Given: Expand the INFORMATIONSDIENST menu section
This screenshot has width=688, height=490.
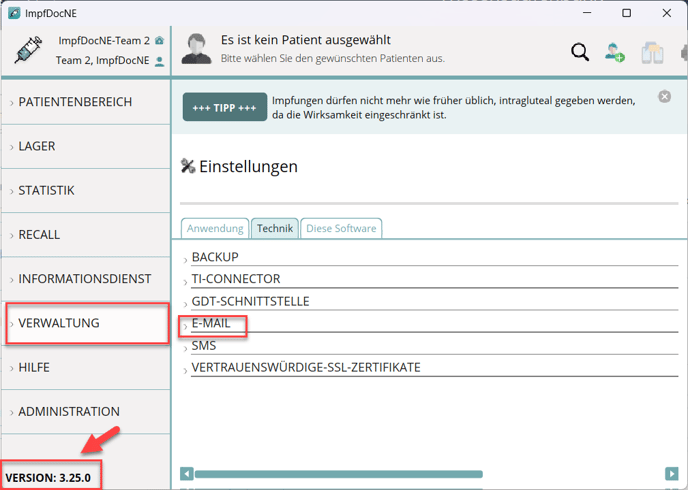Looking at the screenshot, I should click(x=86, y=279).
